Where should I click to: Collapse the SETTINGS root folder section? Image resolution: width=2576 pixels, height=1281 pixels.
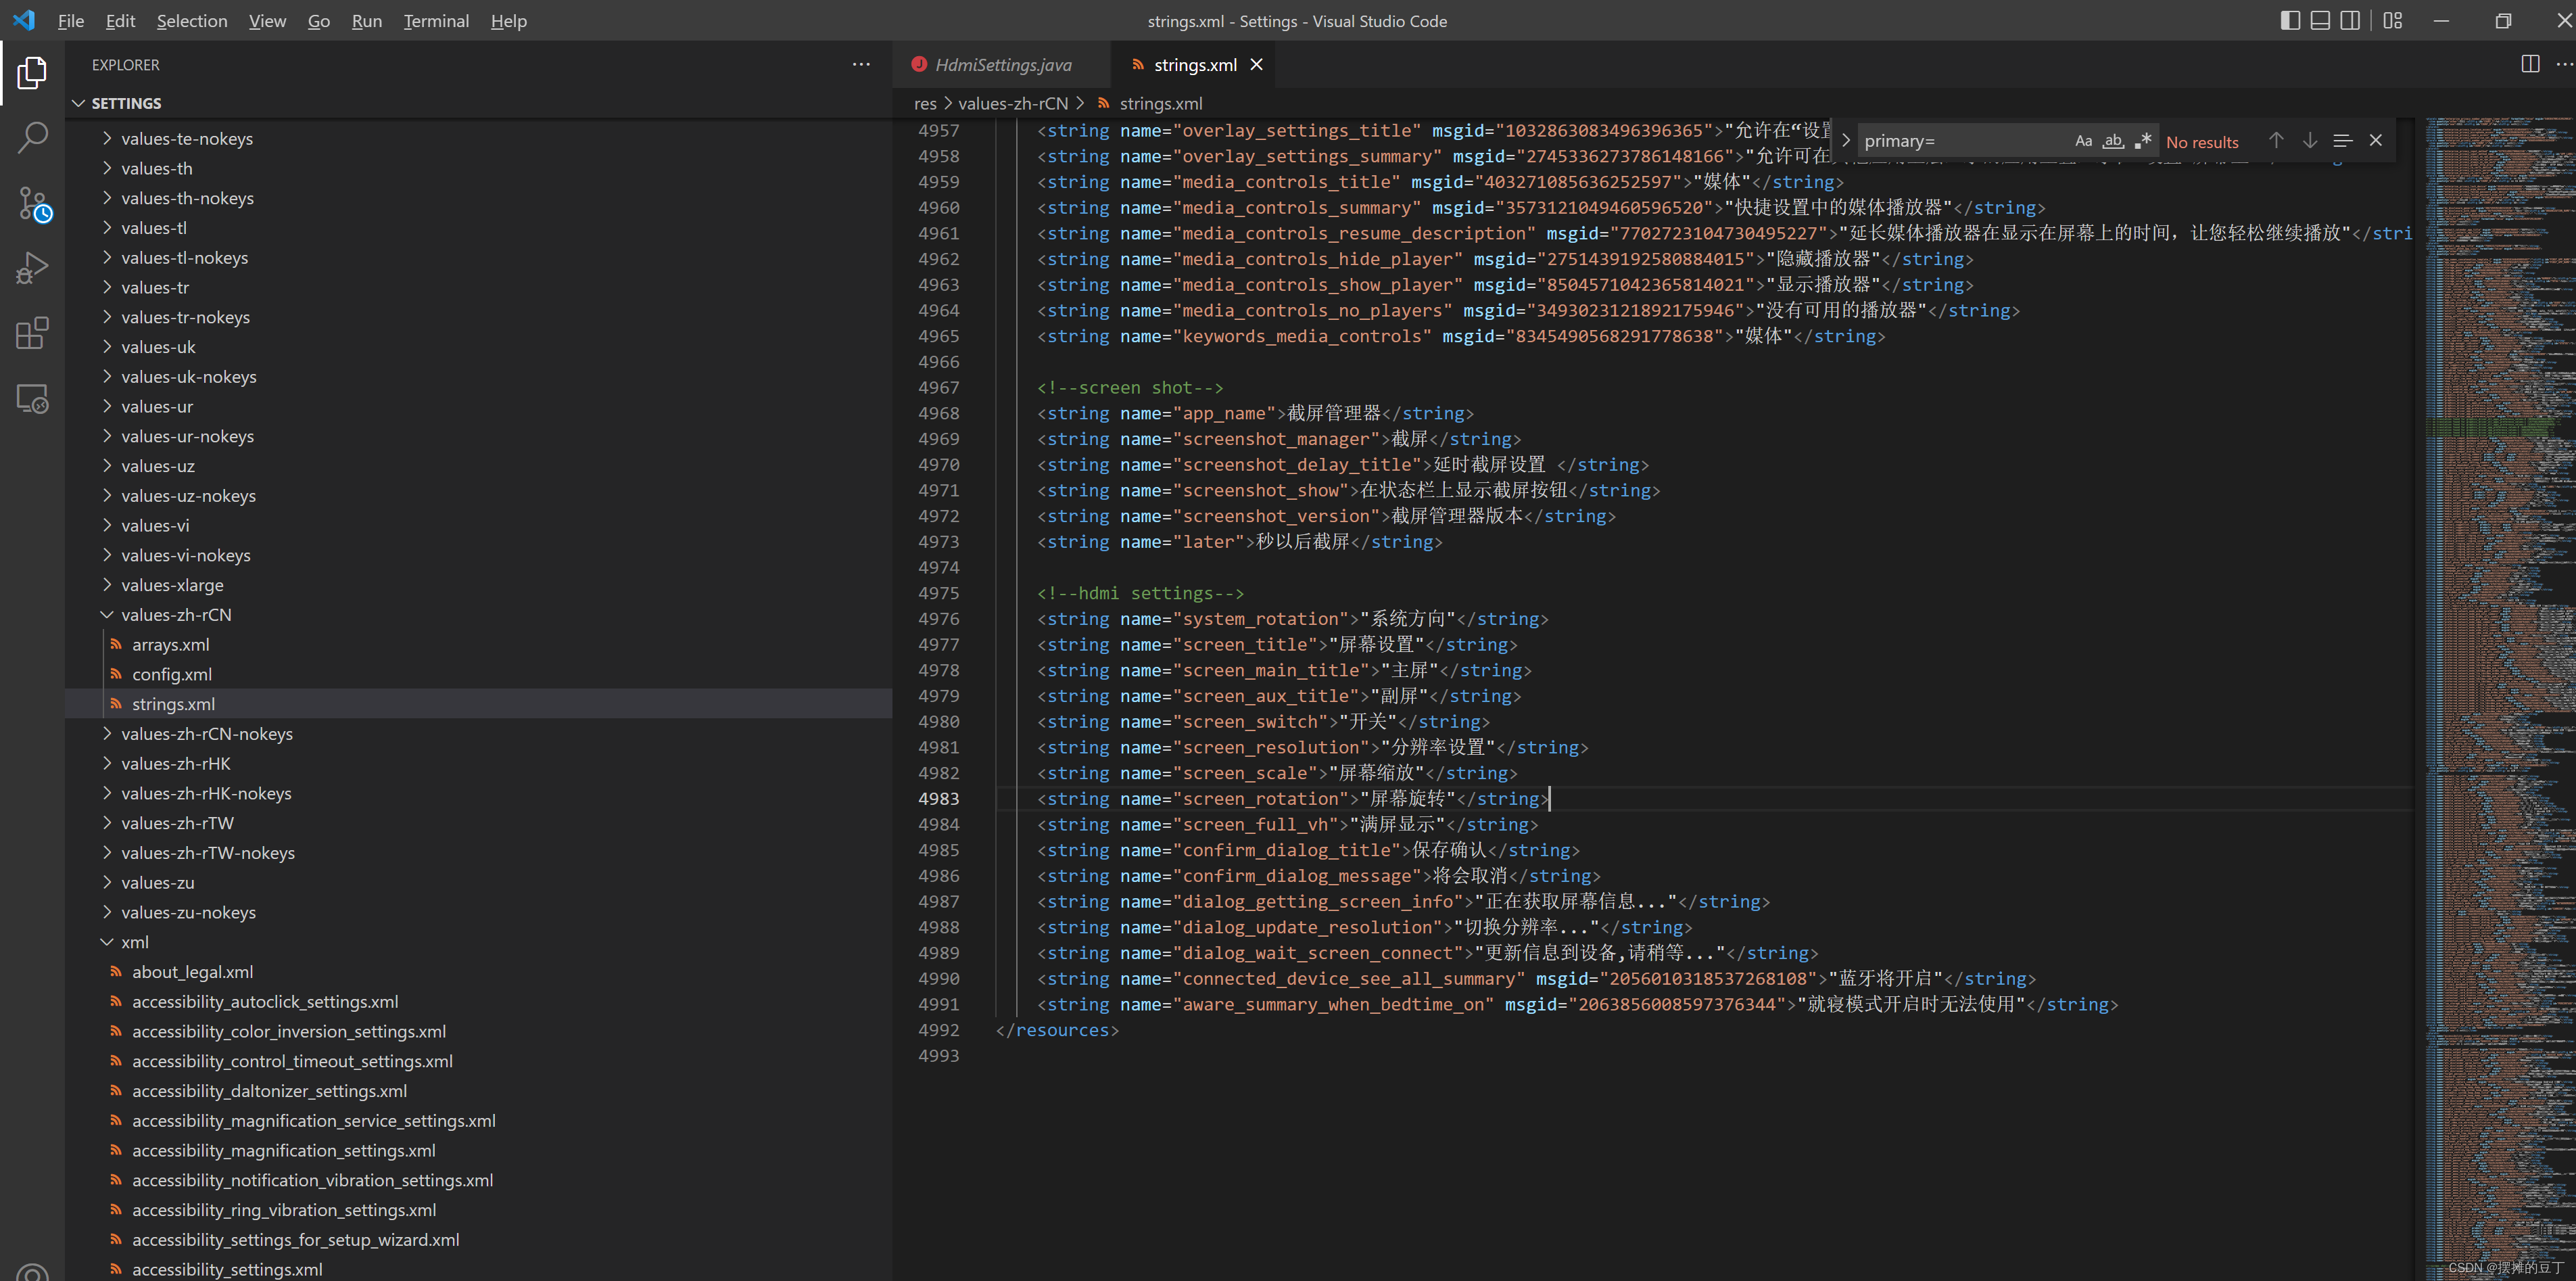click(x=478, y=104)
